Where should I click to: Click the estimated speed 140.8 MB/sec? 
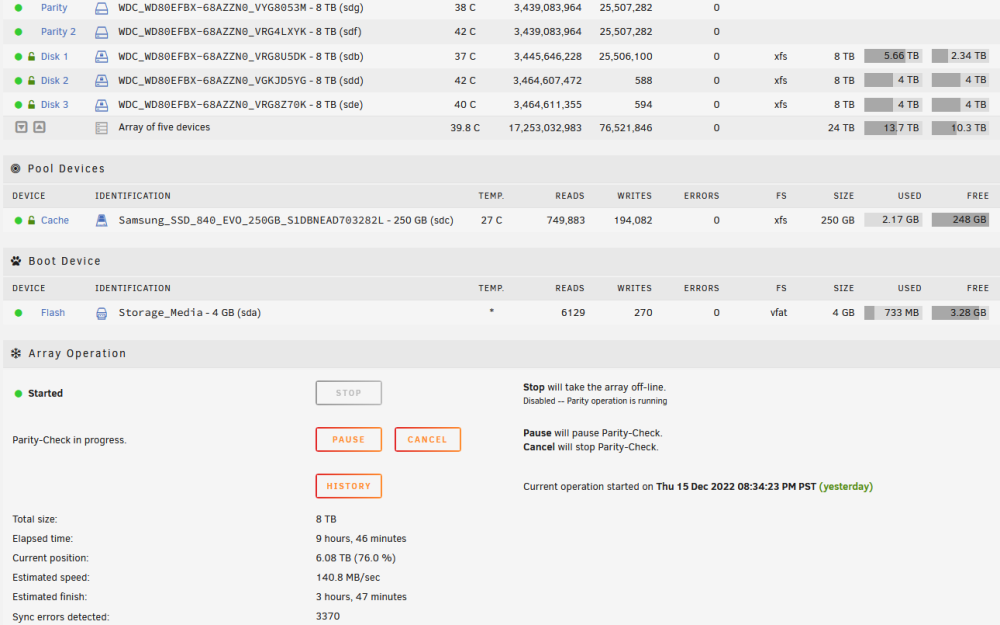click(348, 578)
